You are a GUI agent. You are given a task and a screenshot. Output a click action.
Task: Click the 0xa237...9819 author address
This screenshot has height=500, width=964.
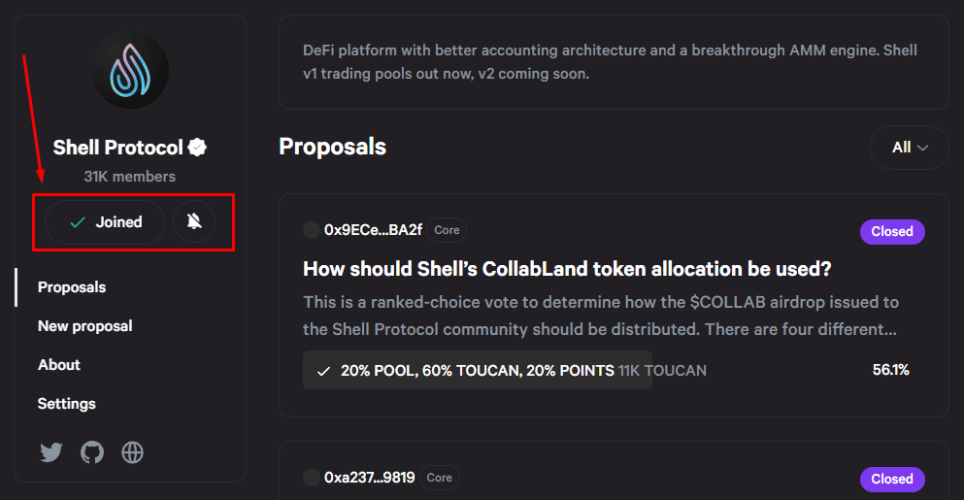tap(369, 477)
